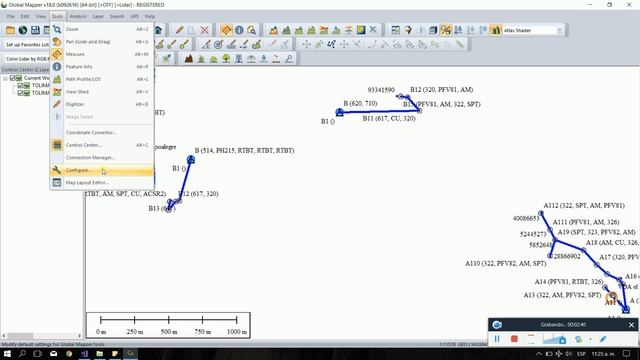Open the Color Lidar by RGB dropdown
Image resolution: width=640 pixels, height=360 pixels.
pos(27,59)
